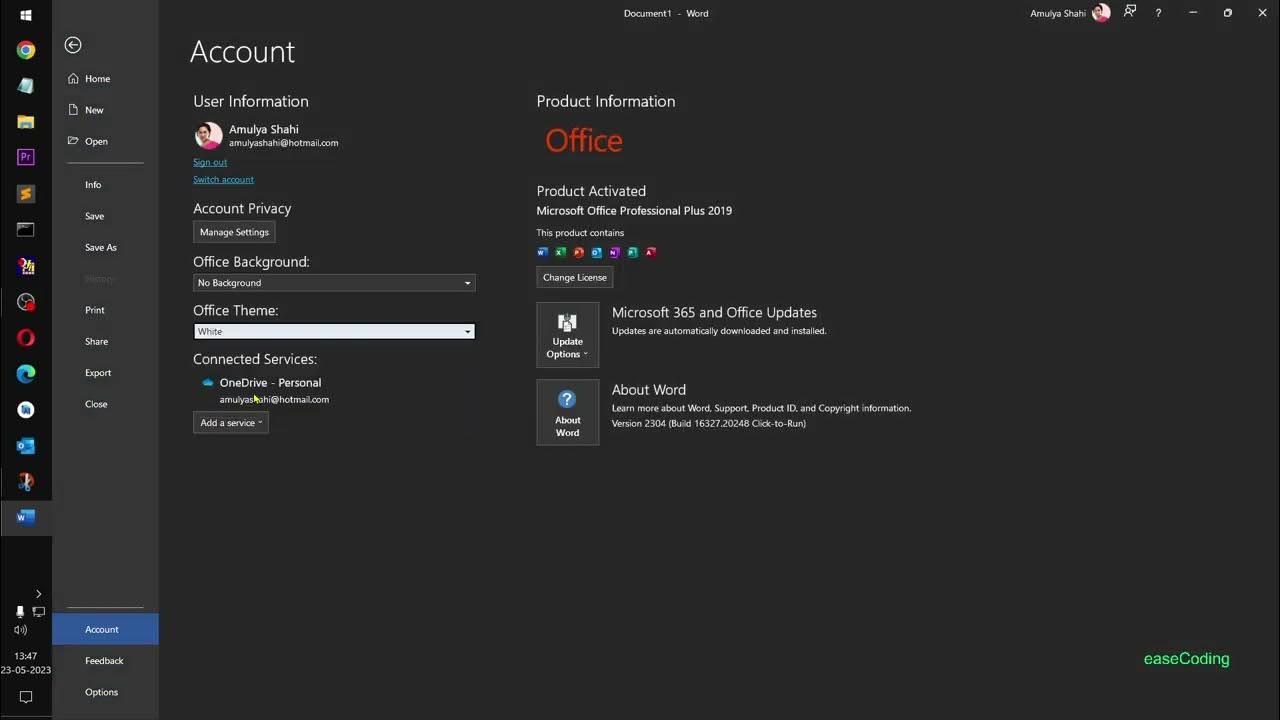Open the Print page
This screenshot has width=1280, height=720.
[95, 310]
